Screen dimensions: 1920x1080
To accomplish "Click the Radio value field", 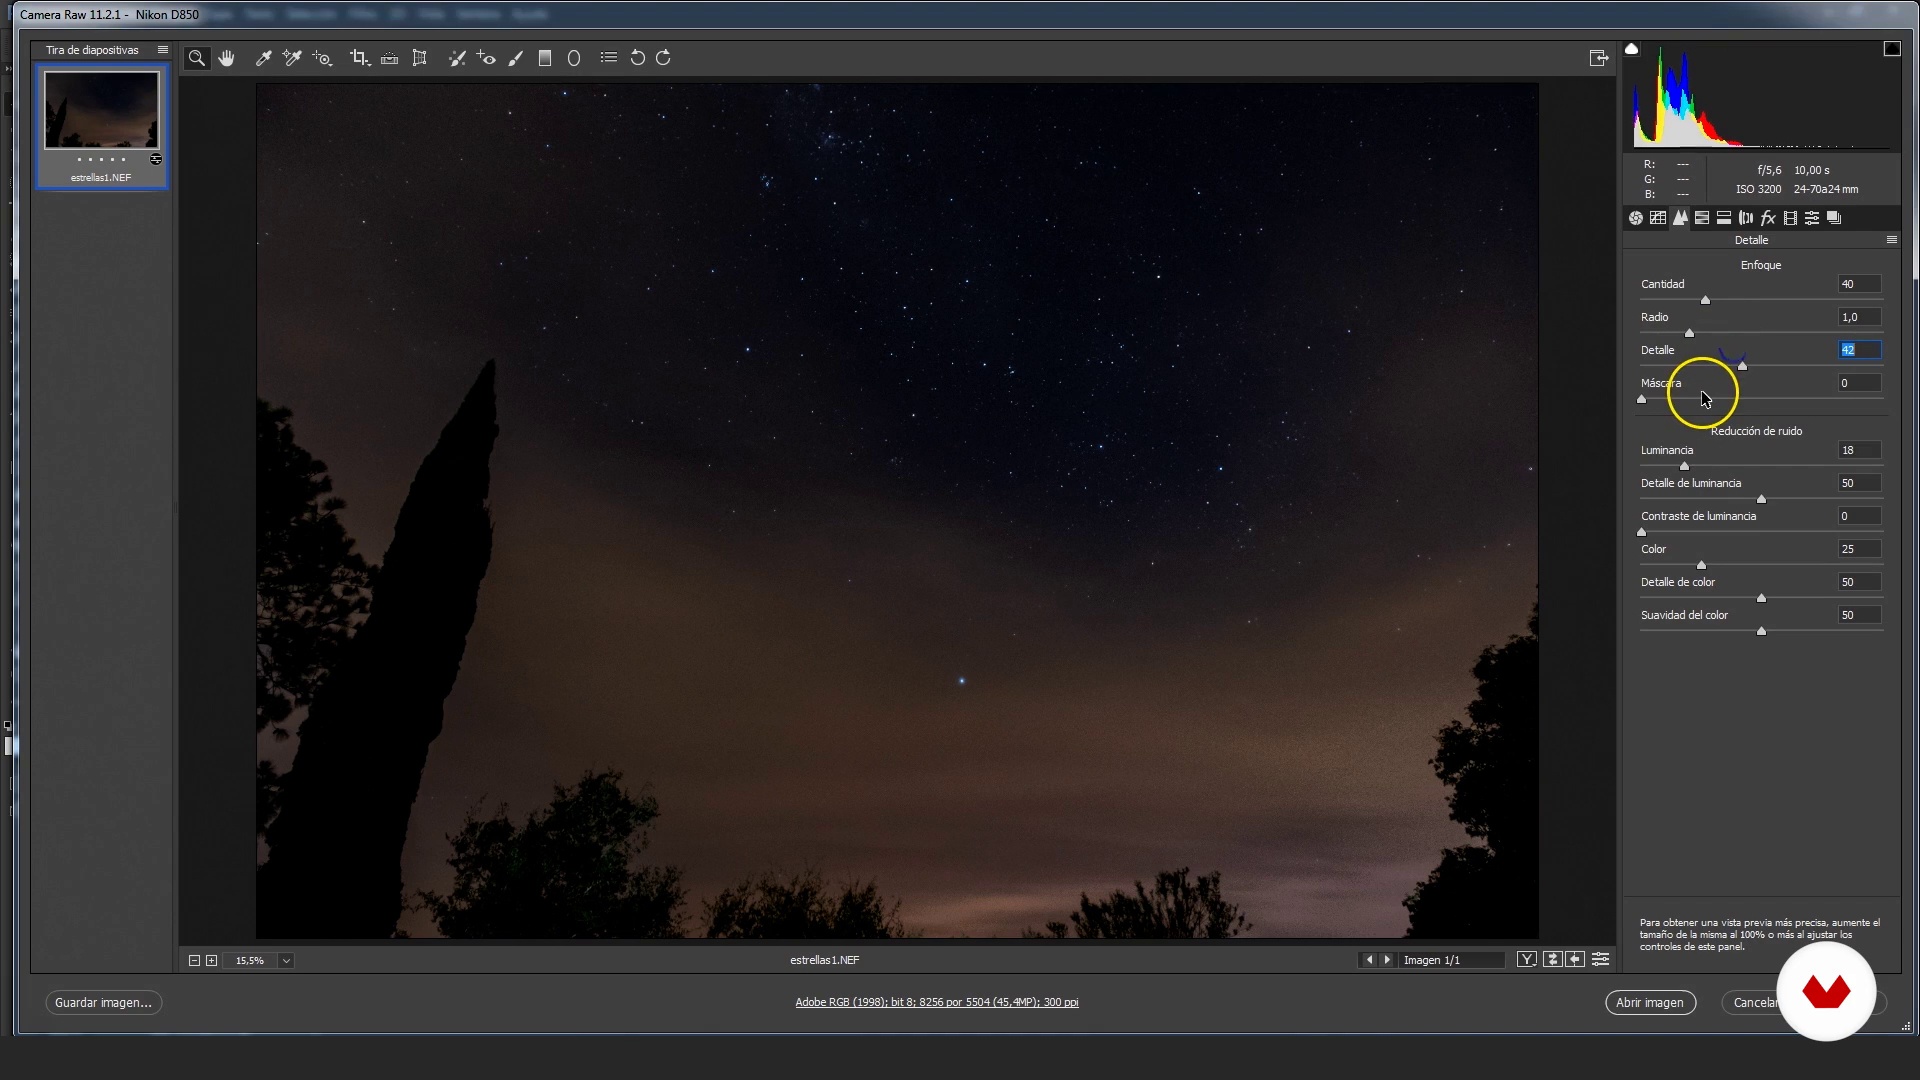I will click(1859, 317).
